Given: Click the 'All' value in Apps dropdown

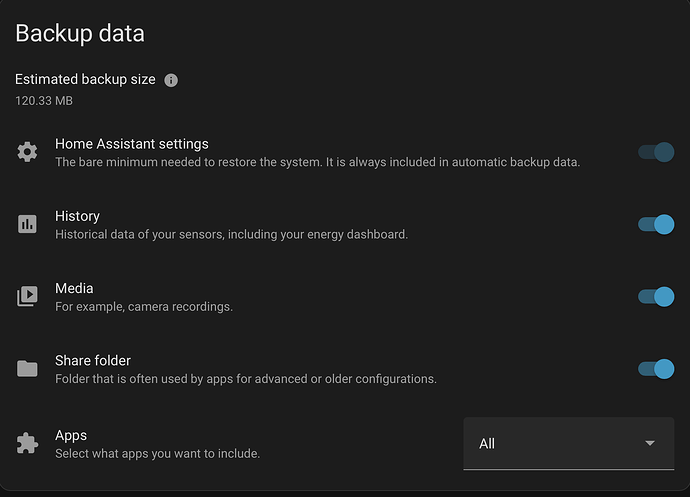Looking at the screenshot, I should (487, 443).
